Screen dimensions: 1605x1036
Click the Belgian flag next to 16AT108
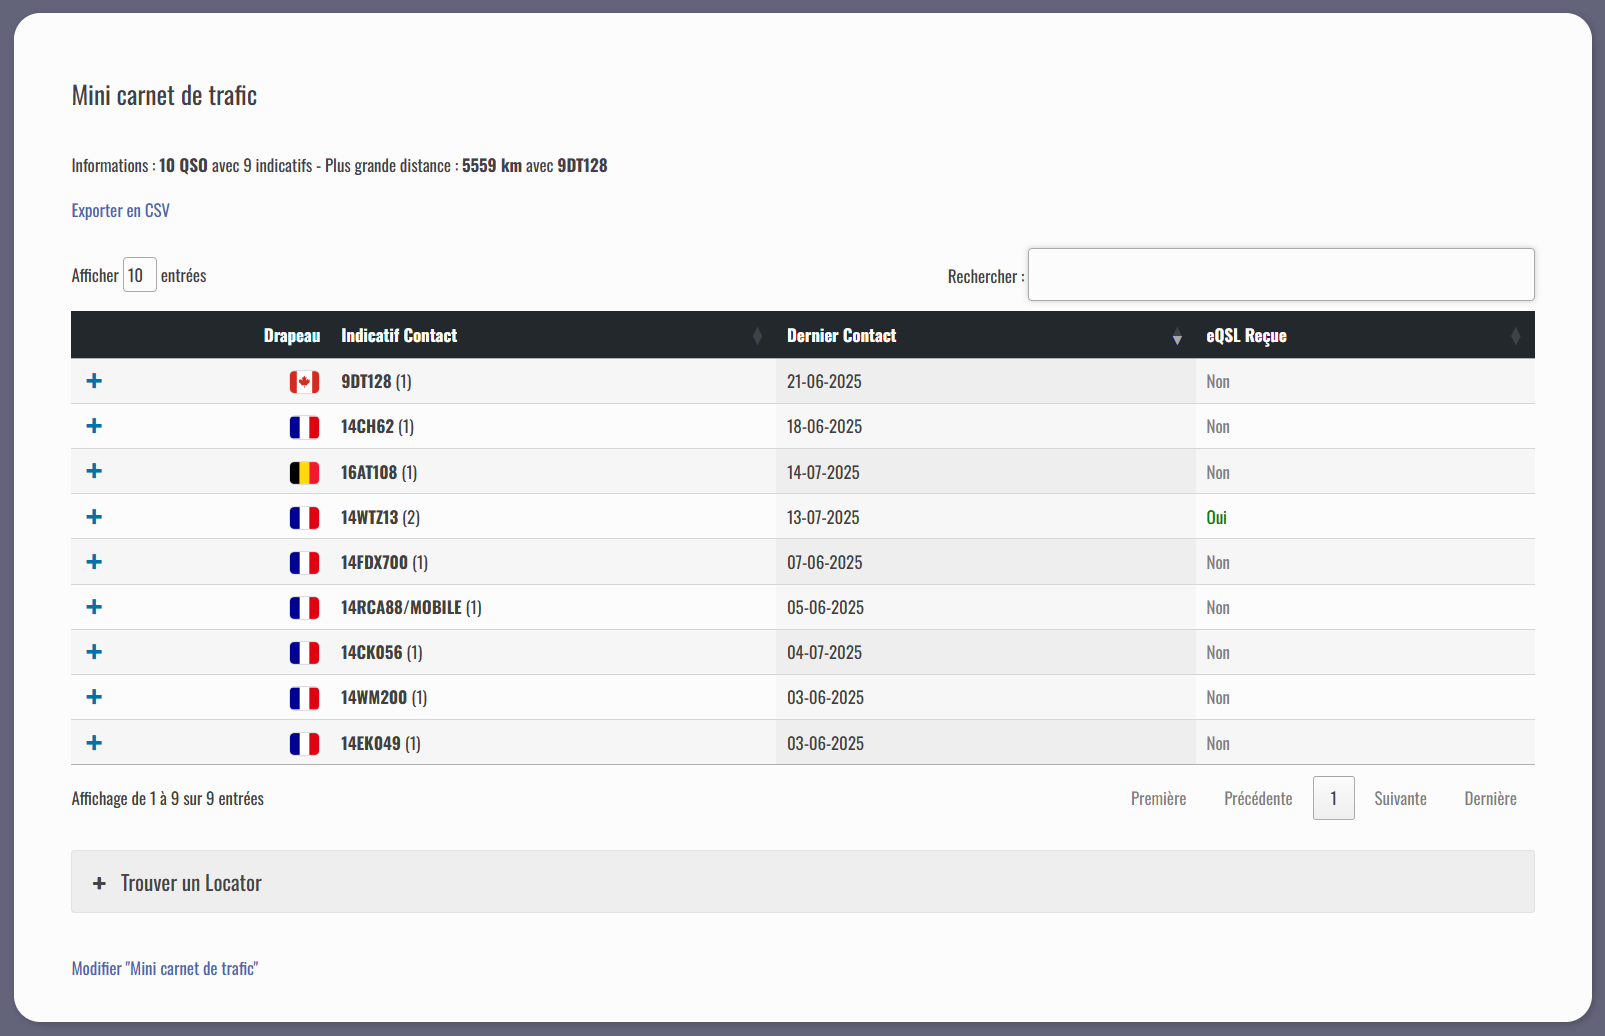pos(304,473)
